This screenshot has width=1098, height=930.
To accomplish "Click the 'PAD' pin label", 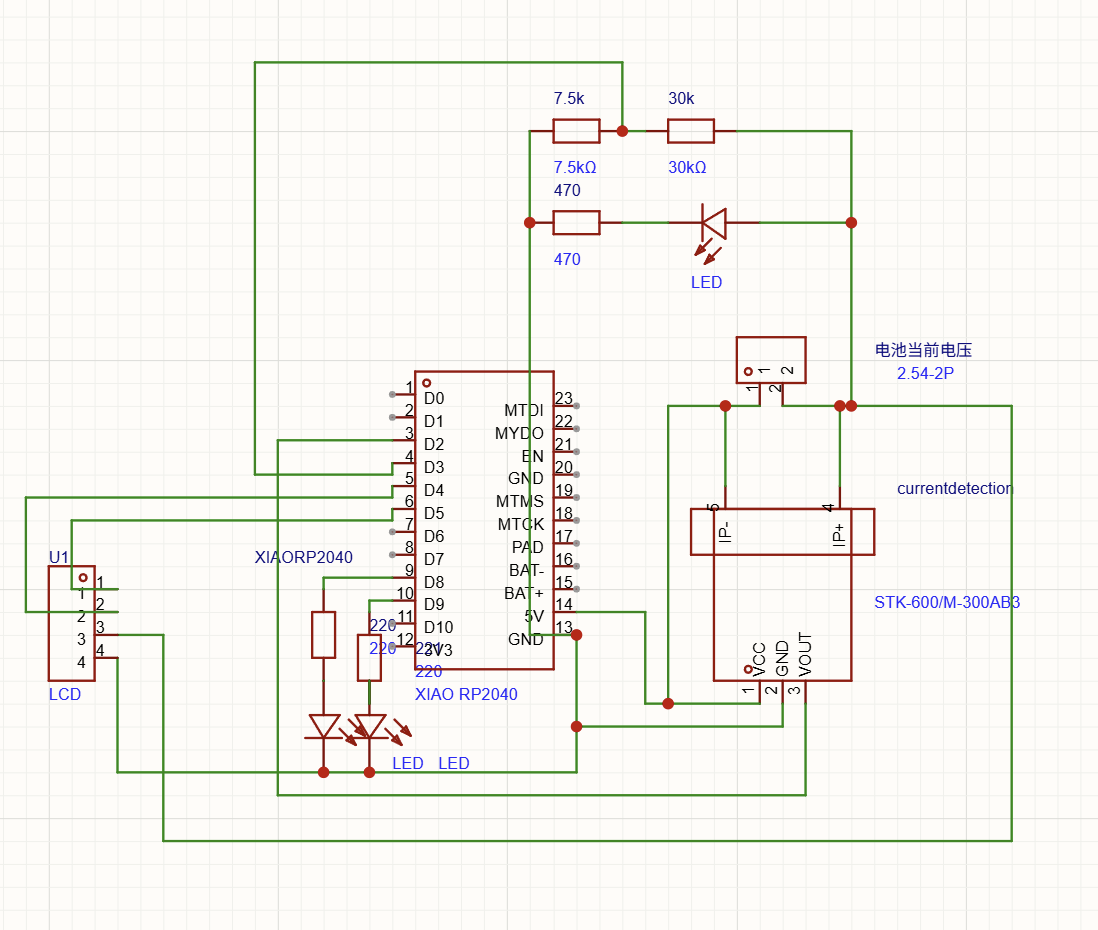I will [x=528, y=548].
